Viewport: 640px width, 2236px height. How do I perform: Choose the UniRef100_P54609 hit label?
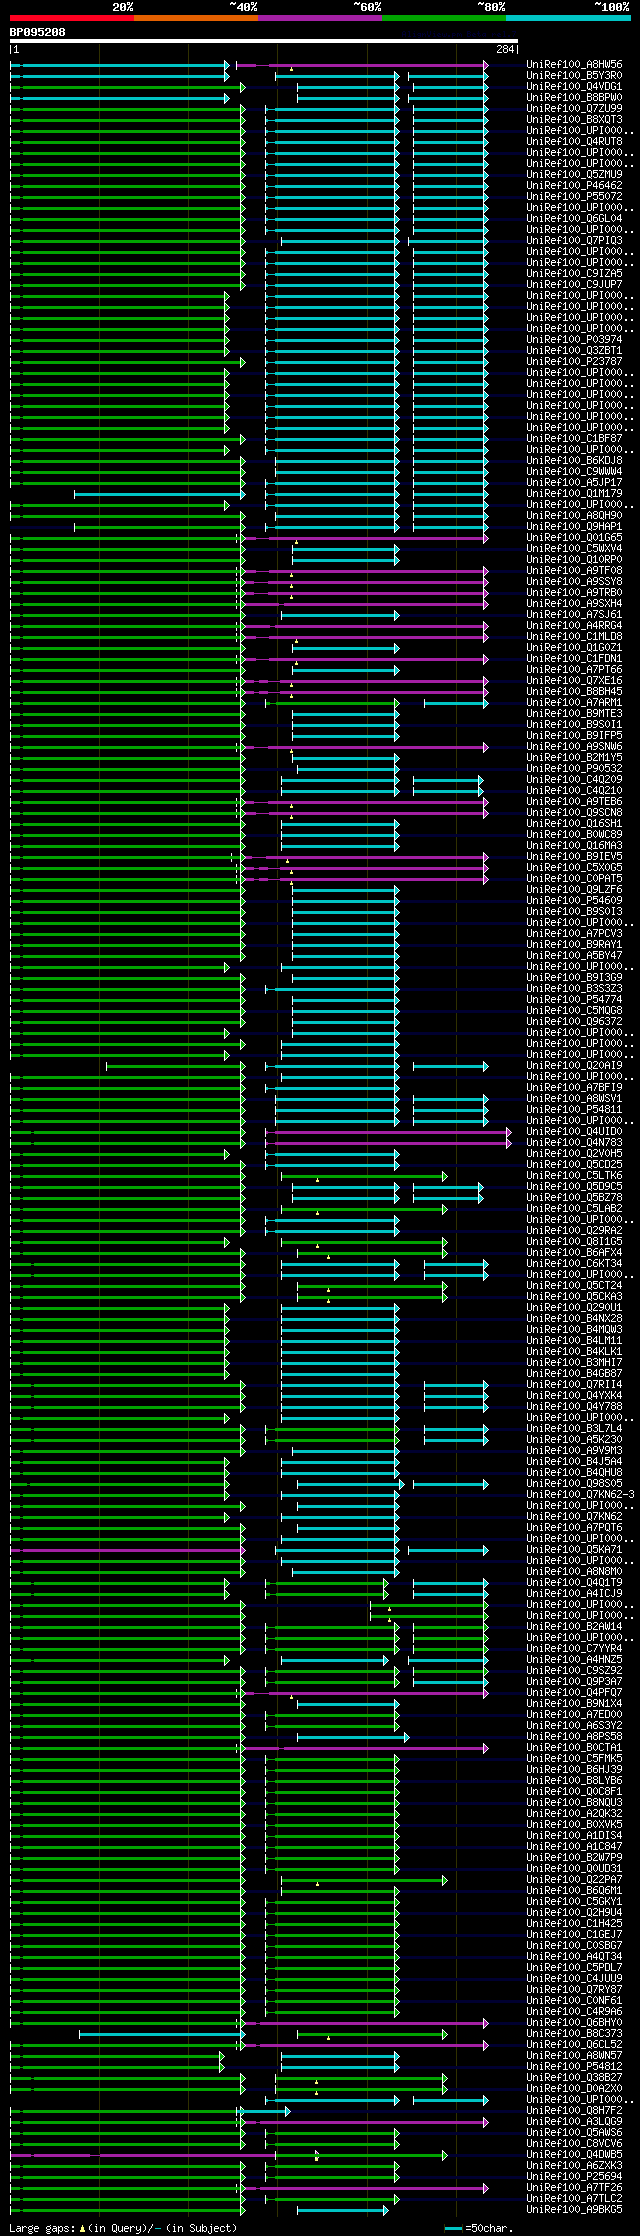(x=574, y=900)
